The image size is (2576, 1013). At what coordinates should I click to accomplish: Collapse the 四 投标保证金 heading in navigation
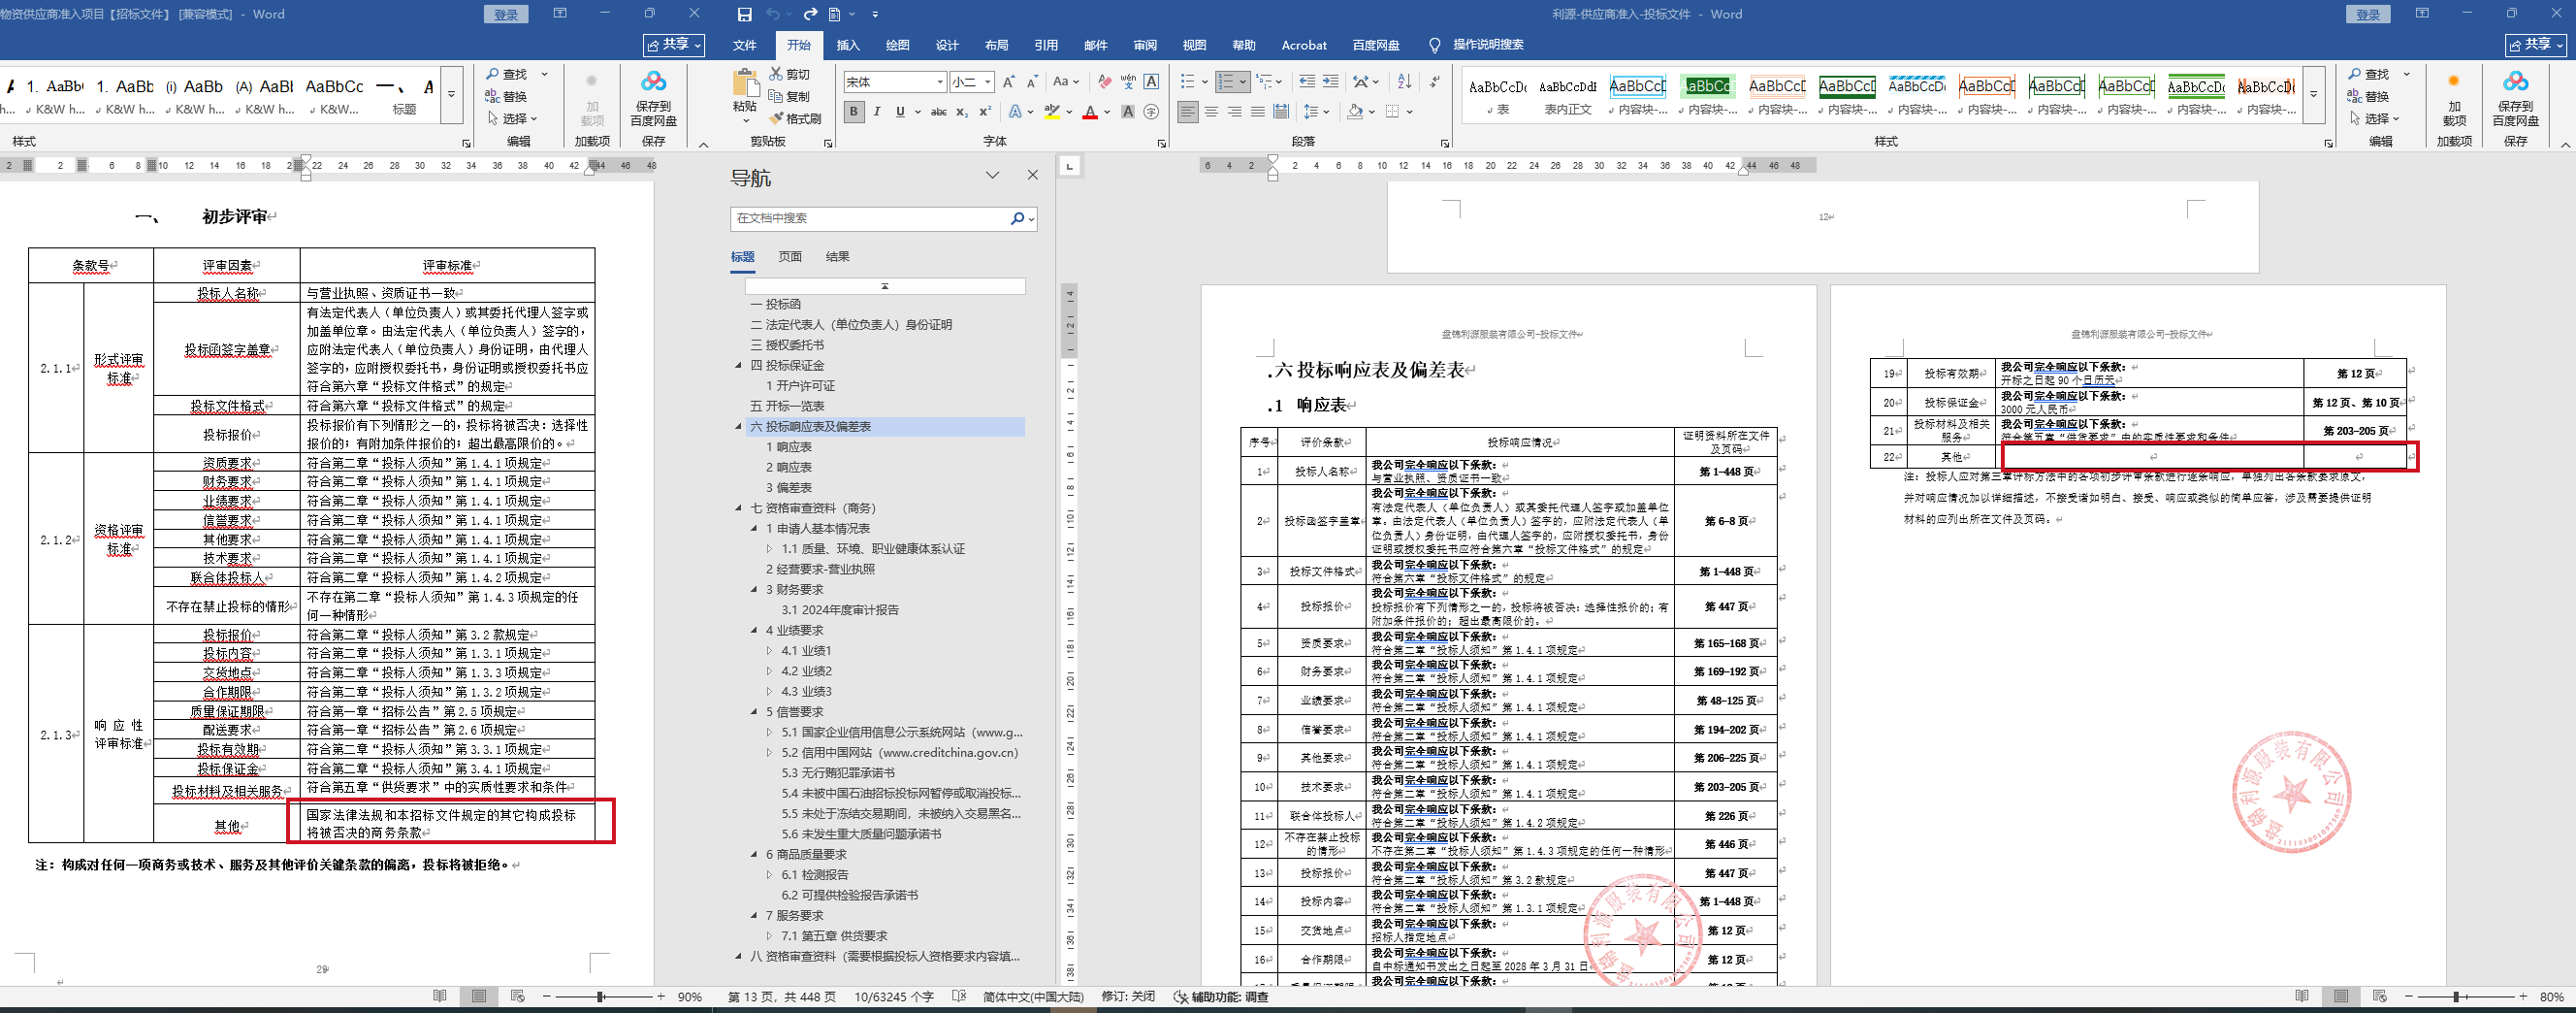739,366
